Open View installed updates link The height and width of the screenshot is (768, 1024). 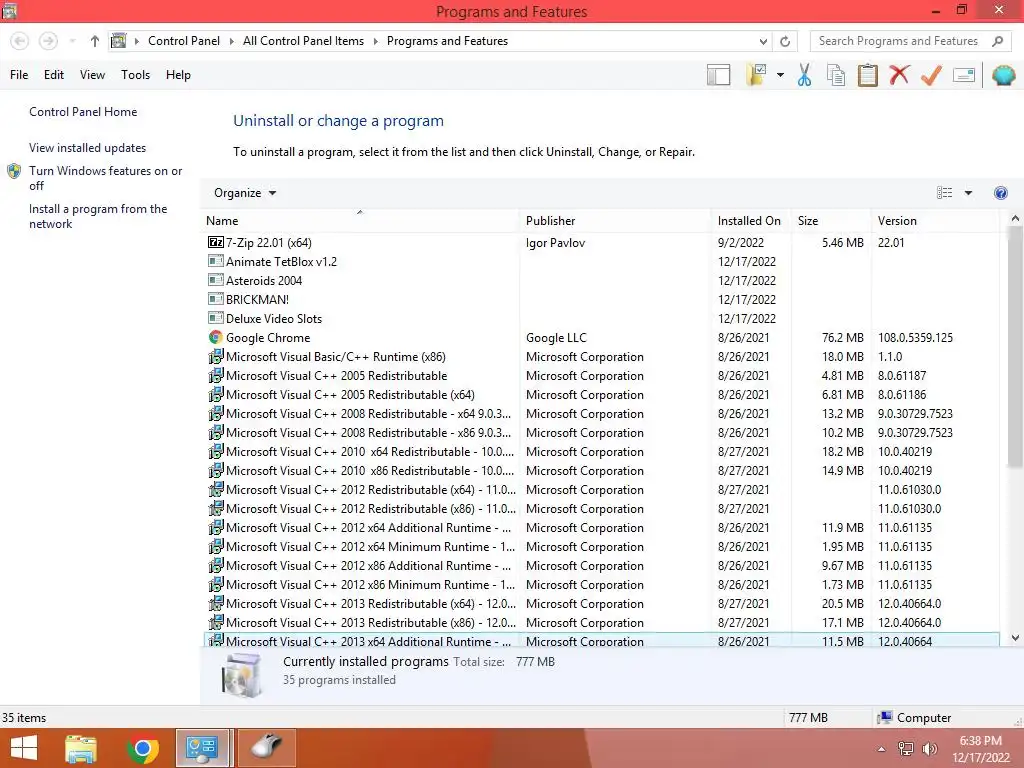87,148
